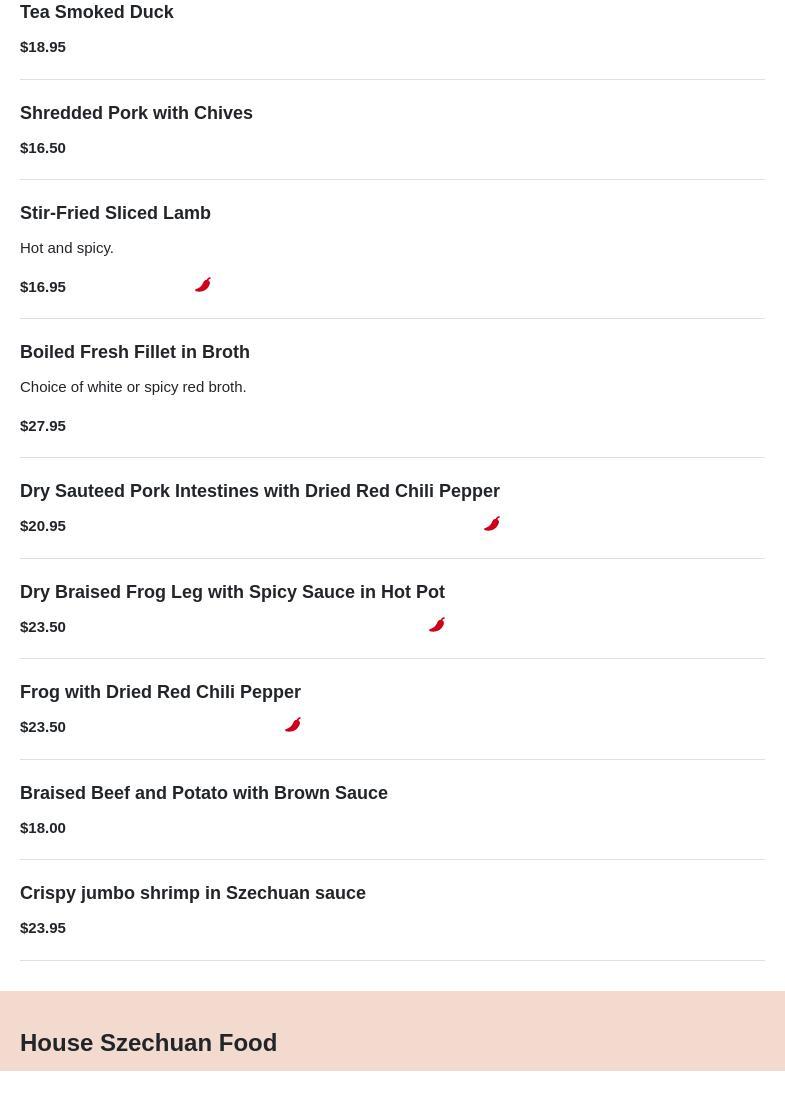785x1104 pixels.
Task: Click chili icon for Dry Braised Frog Leg
Action: (437, 625)
